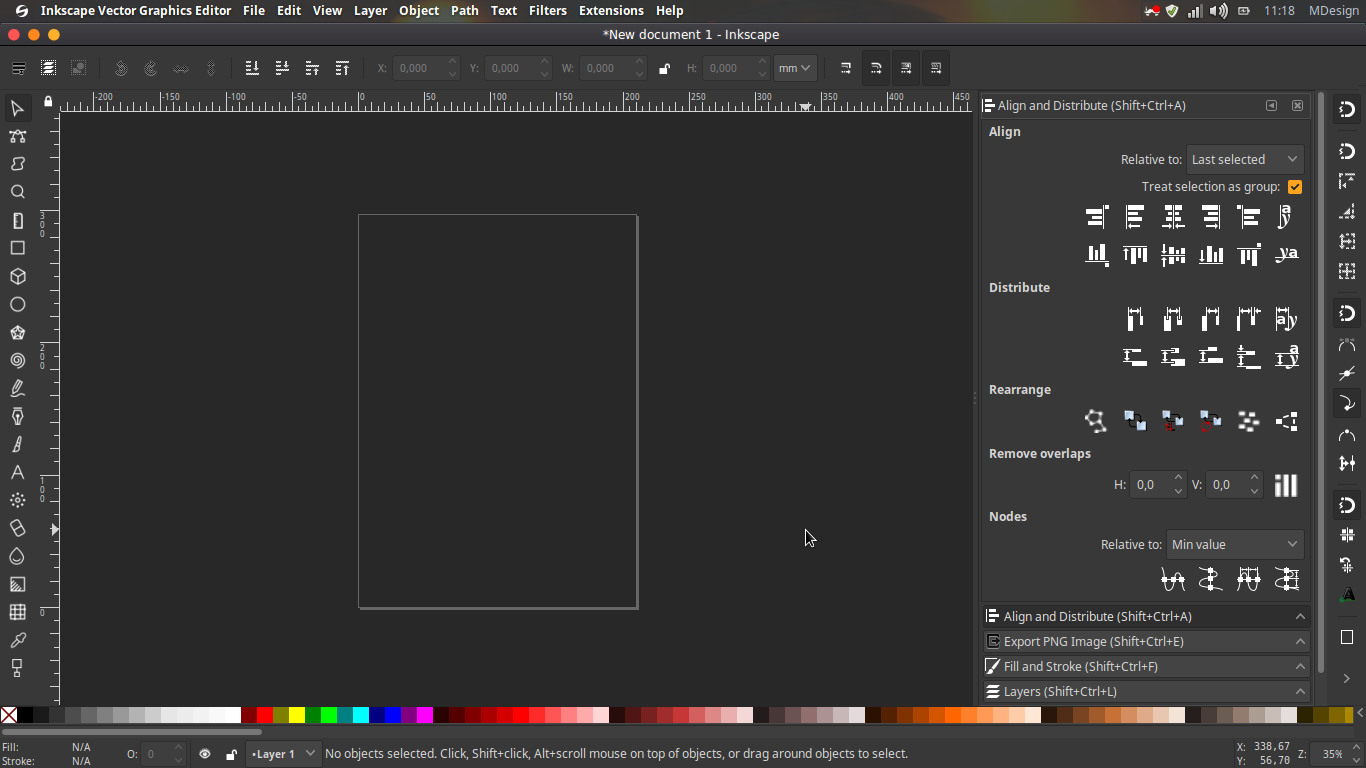Select the Node editing tool
The height and width of the screenshot is (768, 1366).
click(17, 136)
